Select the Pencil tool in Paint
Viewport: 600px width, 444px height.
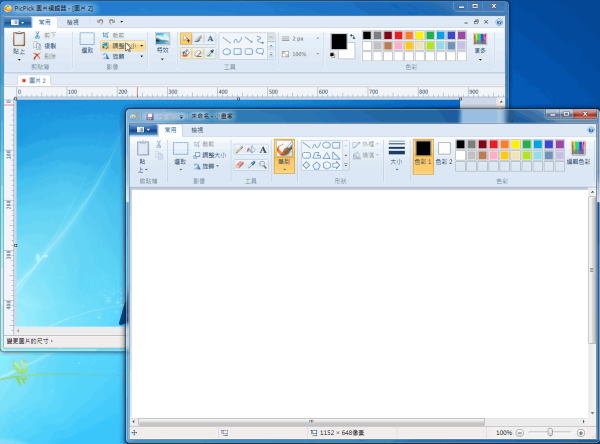[238, 150]
